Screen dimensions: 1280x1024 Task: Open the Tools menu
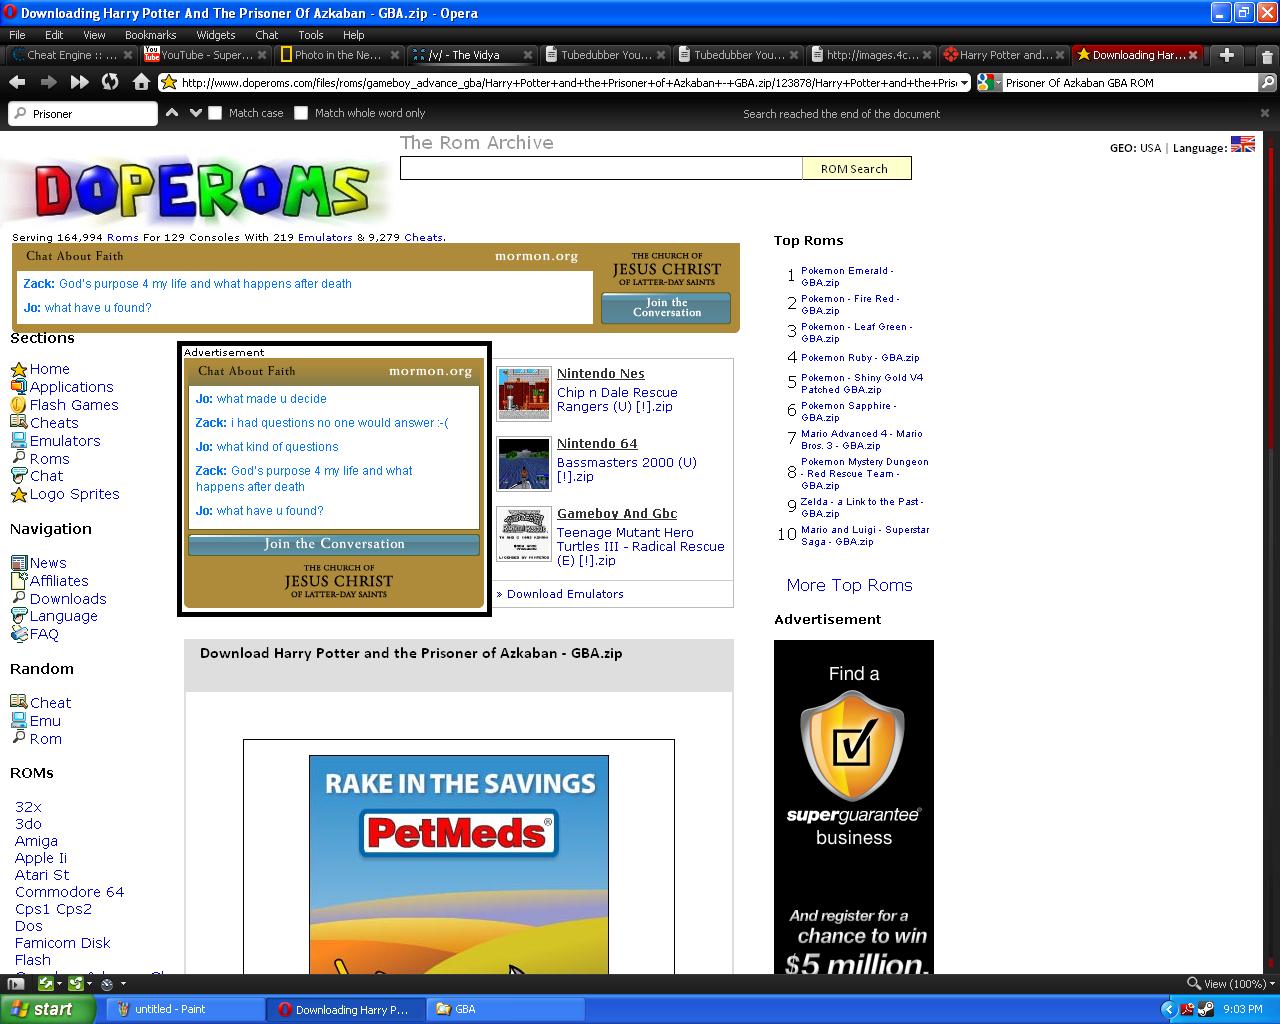point(311,34)
